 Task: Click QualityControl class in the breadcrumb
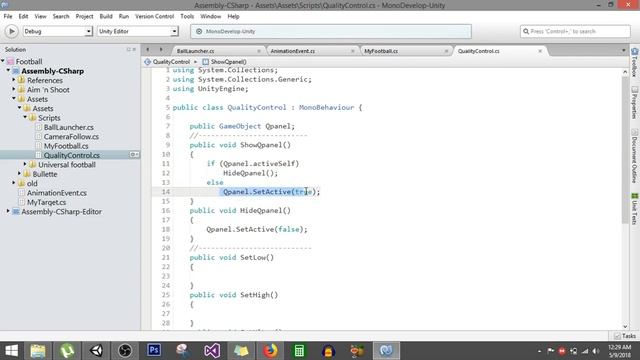coord(167,62)
